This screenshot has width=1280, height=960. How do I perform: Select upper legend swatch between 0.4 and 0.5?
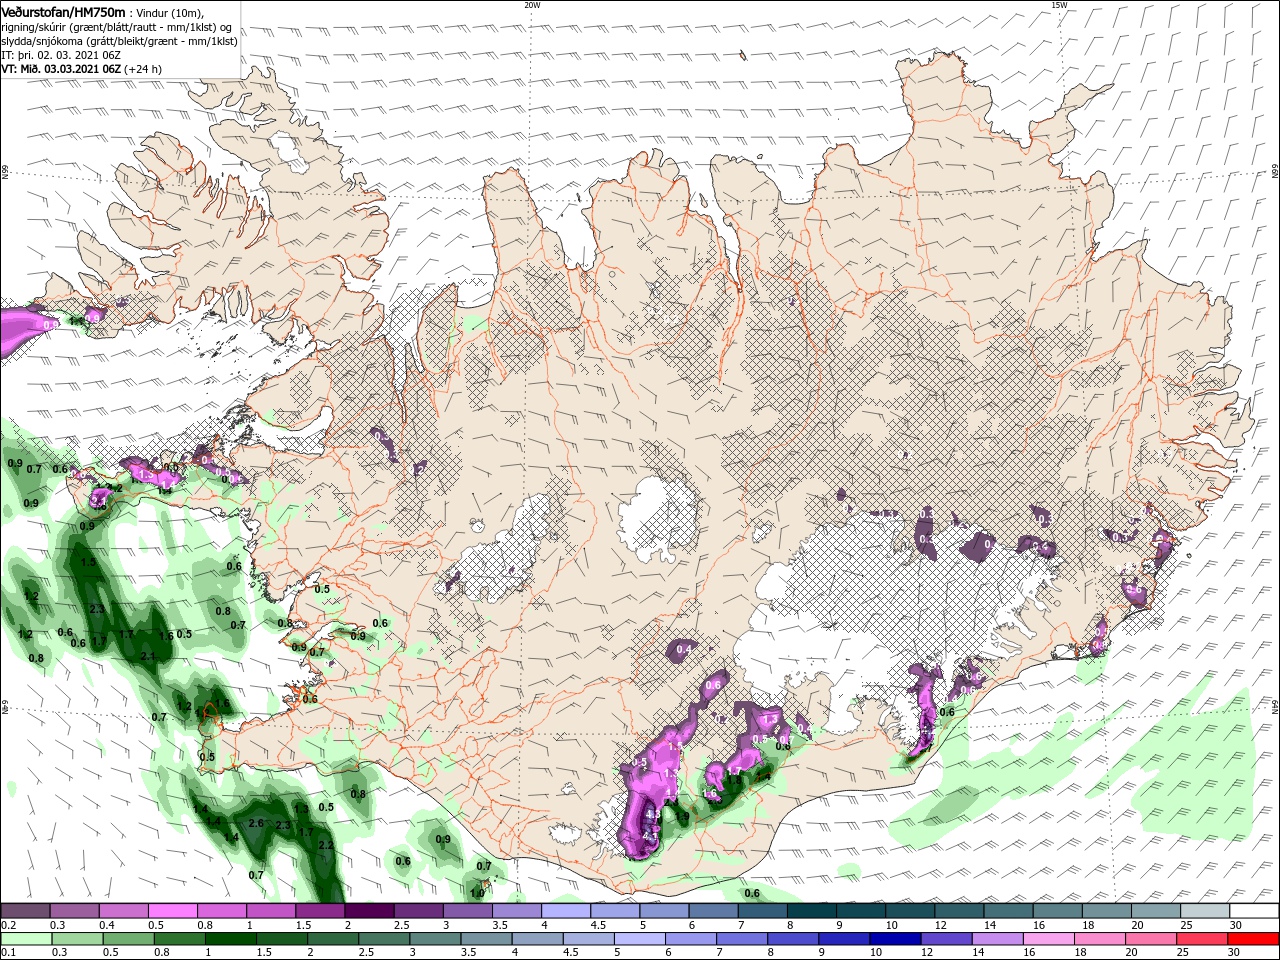pos(123,910)
